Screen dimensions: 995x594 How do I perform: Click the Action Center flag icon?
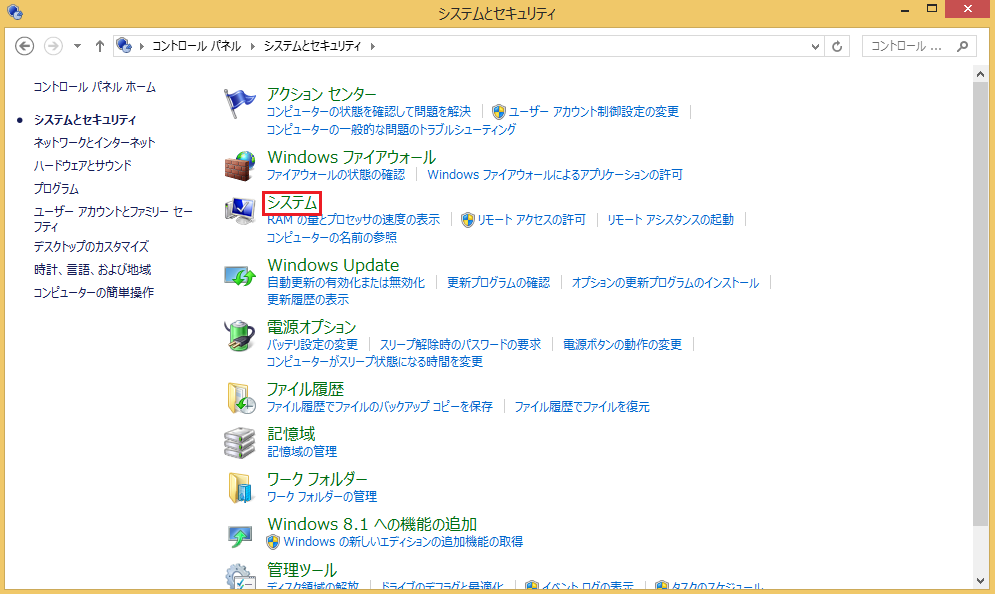point(240,98)
